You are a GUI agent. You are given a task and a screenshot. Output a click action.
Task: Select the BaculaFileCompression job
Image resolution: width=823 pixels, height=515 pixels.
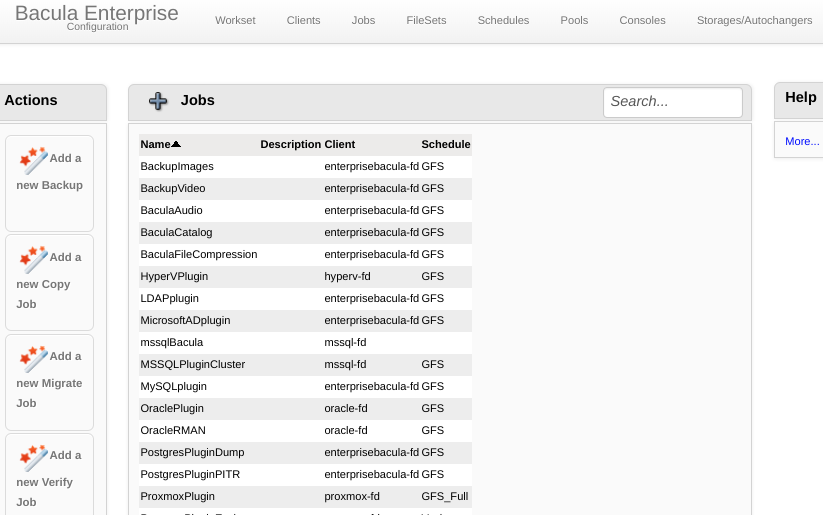pyautogui.click(x=199, y=255)
